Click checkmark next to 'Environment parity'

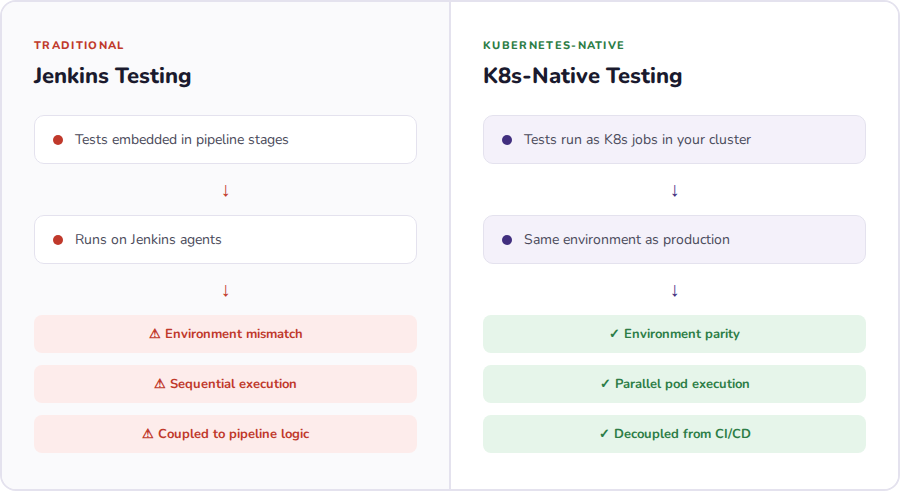click(x=614, y=334)
